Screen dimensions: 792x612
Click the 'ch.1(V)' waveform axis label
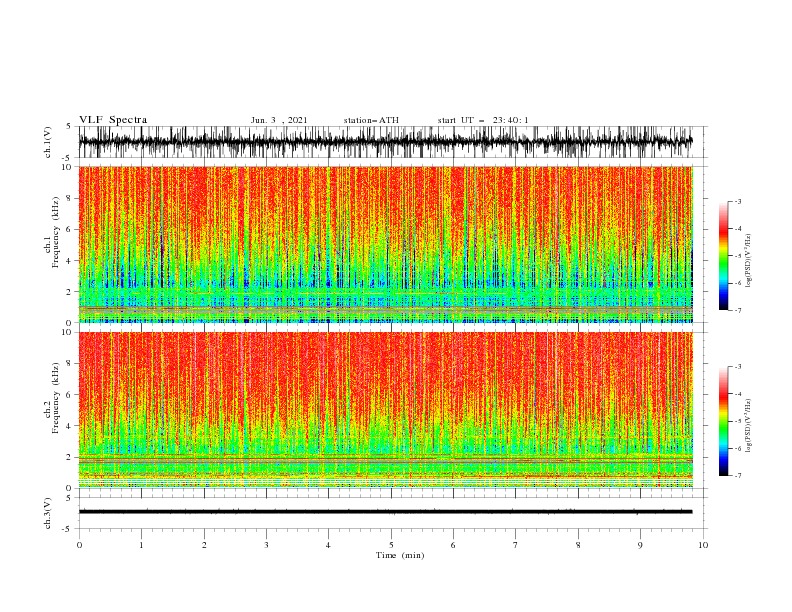[x=48, y=142]
